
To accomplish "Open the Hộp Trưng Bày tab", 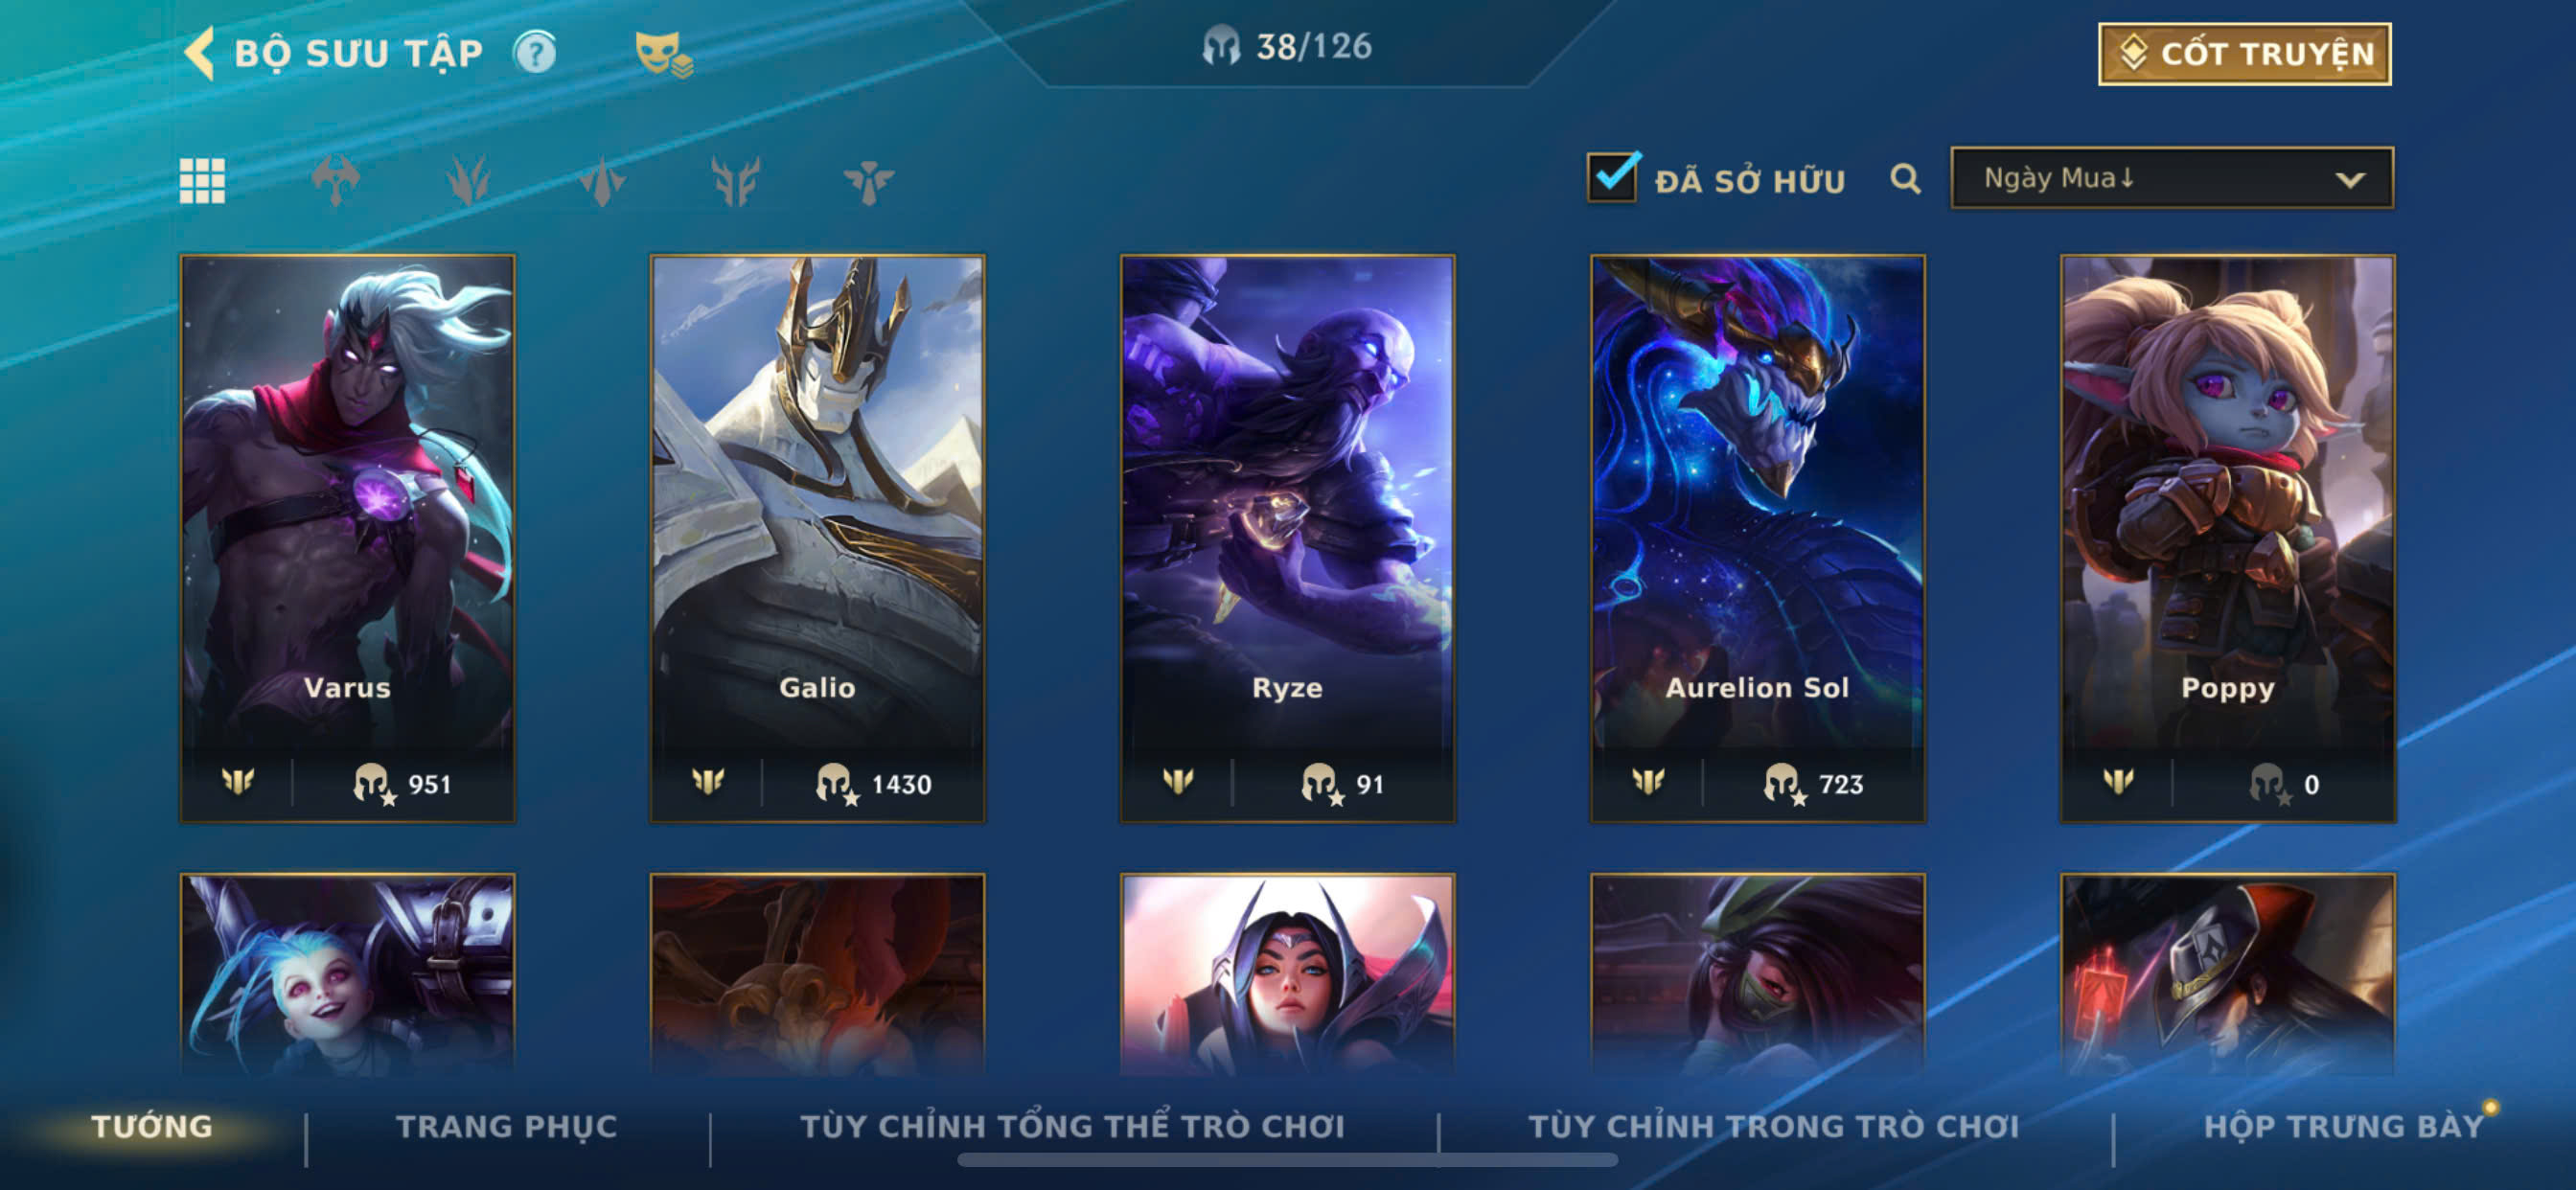I will point(2344,1127).
